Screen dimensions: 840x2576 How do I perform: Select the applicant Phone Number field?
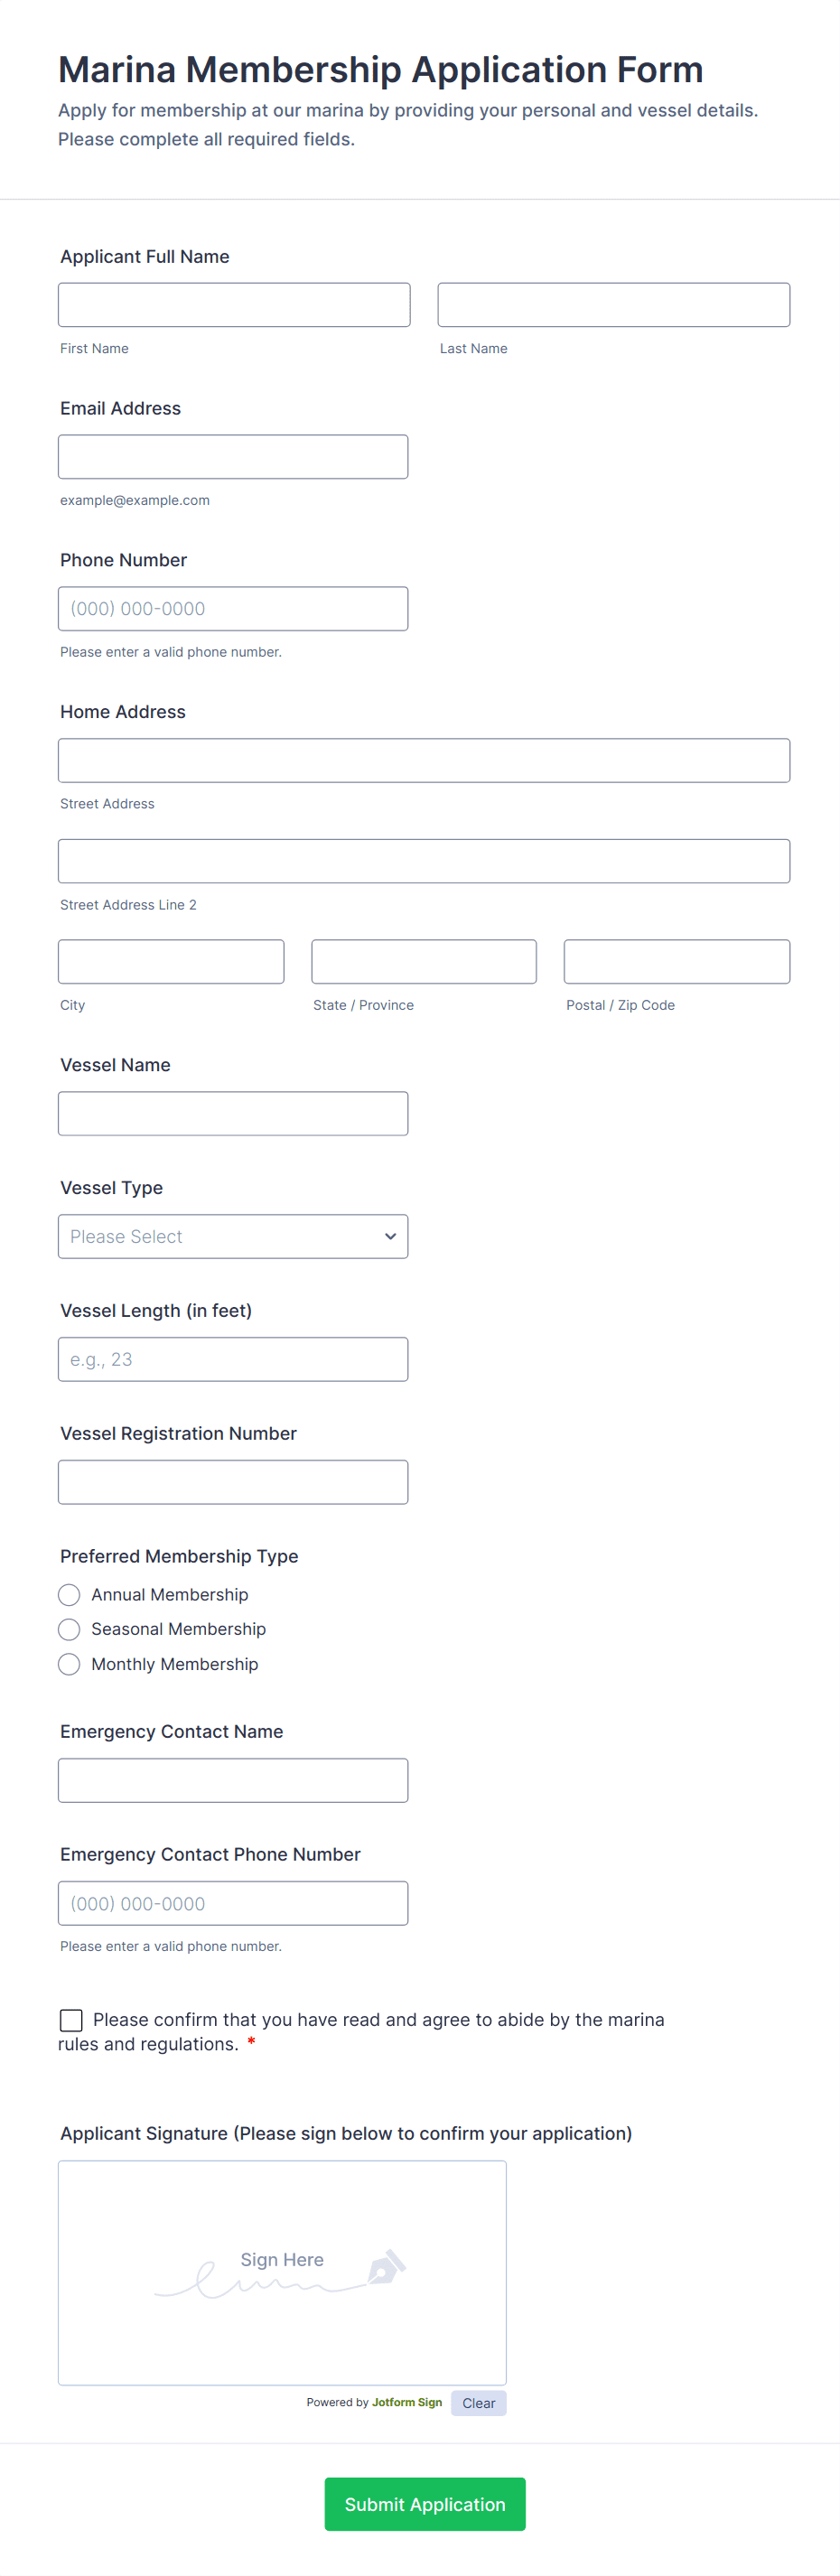point(232,609)
